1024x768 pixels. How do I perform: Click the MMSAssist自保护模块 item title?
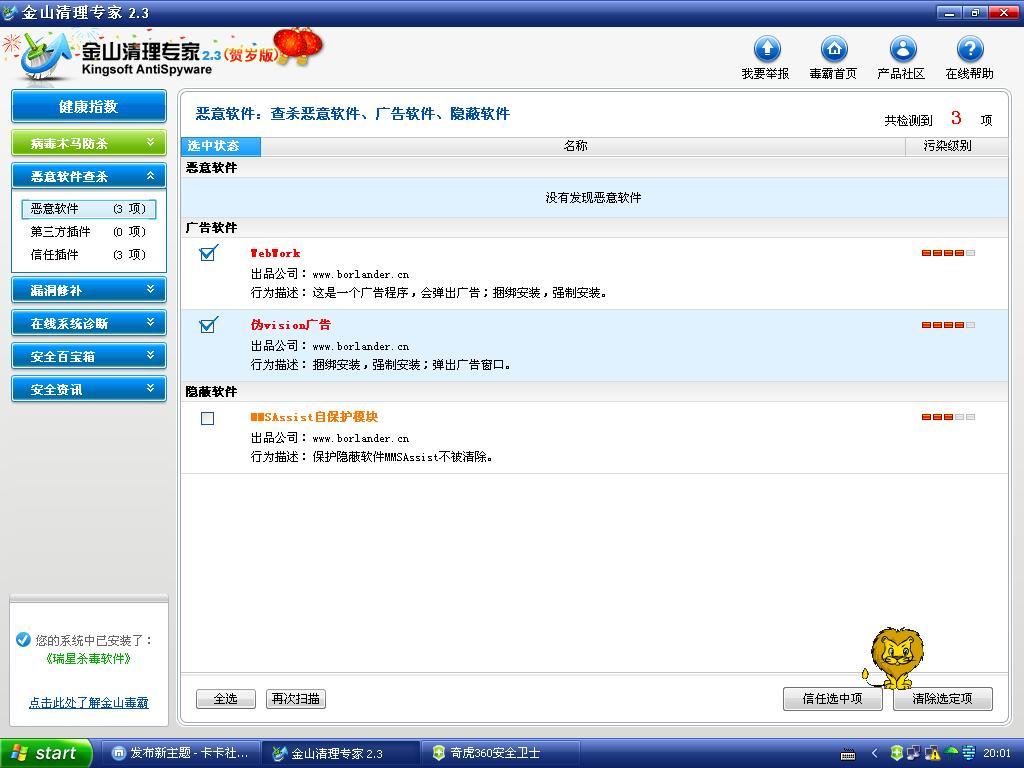point(314,417)
